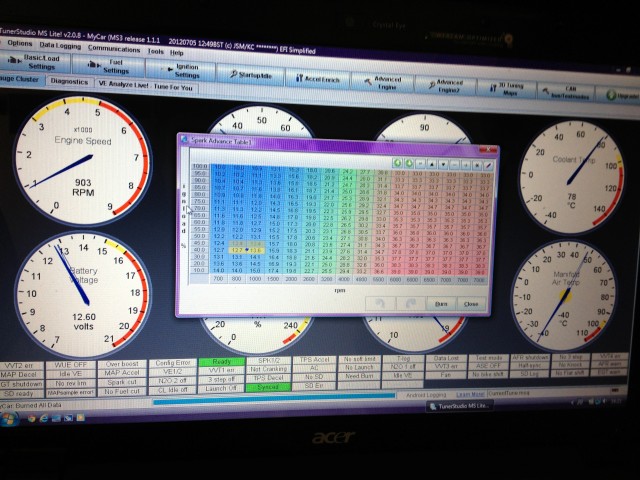
Task: Click the 10.0 load axis bin
Action: point(199,270)
